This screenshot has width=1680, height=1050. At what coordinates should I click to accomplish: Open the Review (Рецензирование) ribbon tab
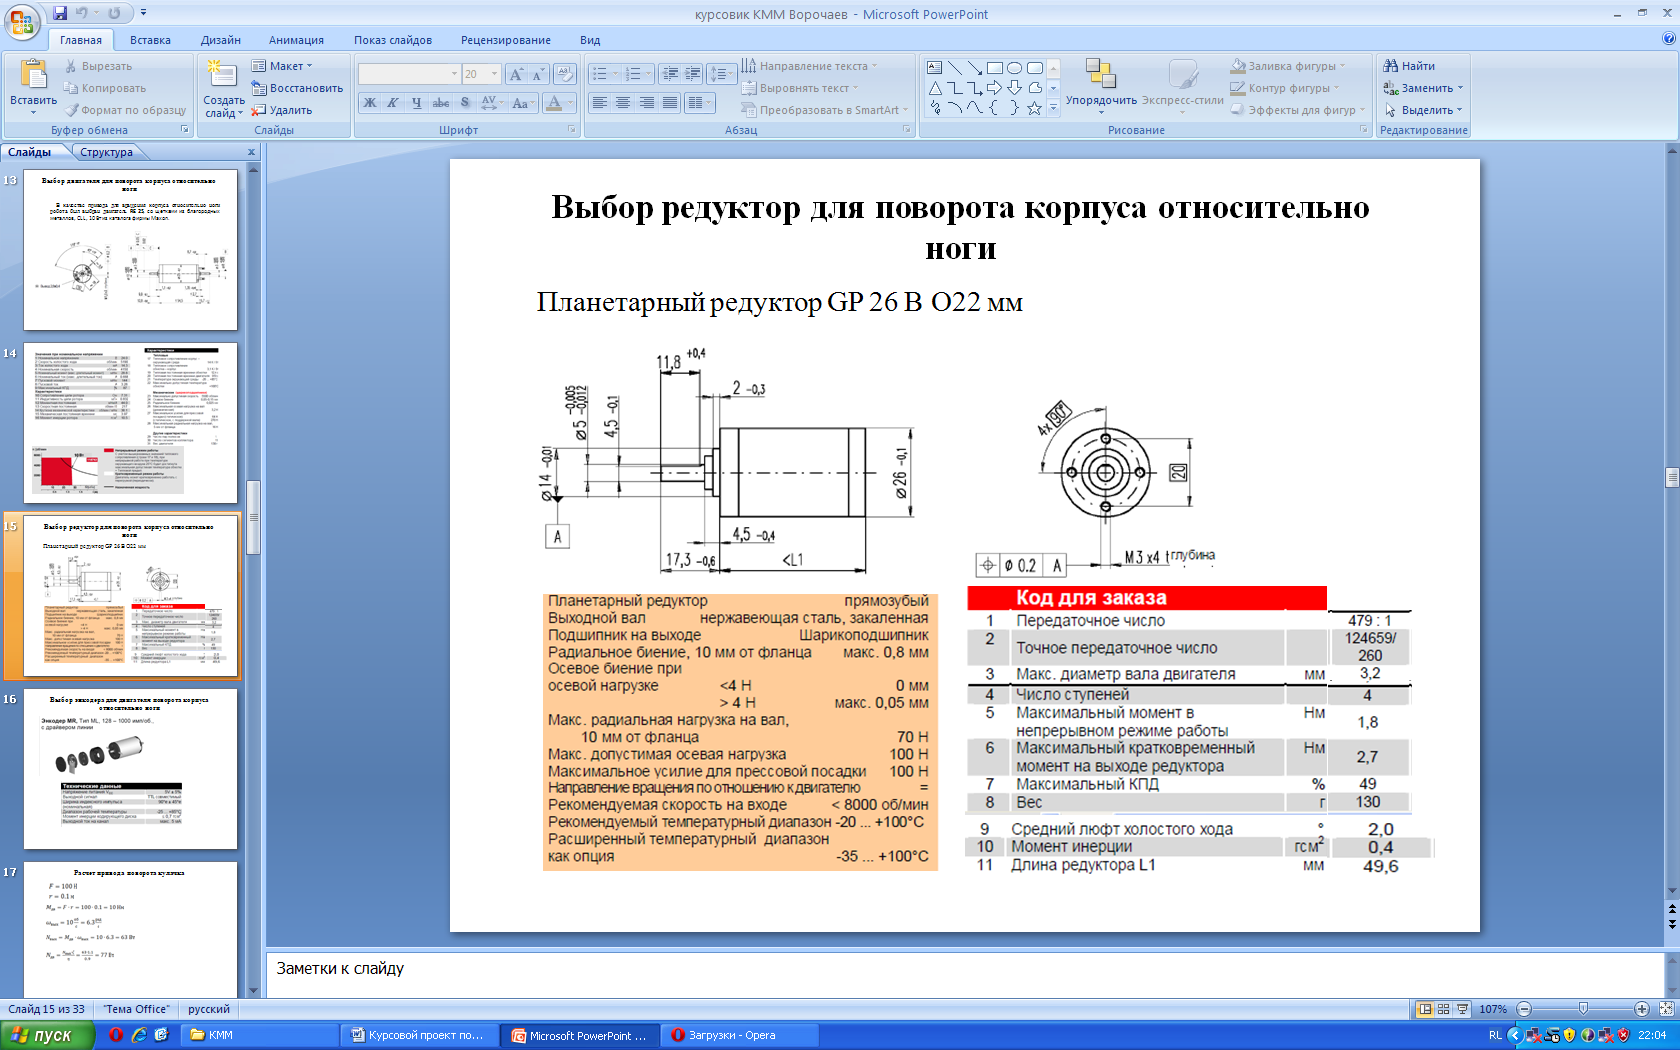click(505, 40)
